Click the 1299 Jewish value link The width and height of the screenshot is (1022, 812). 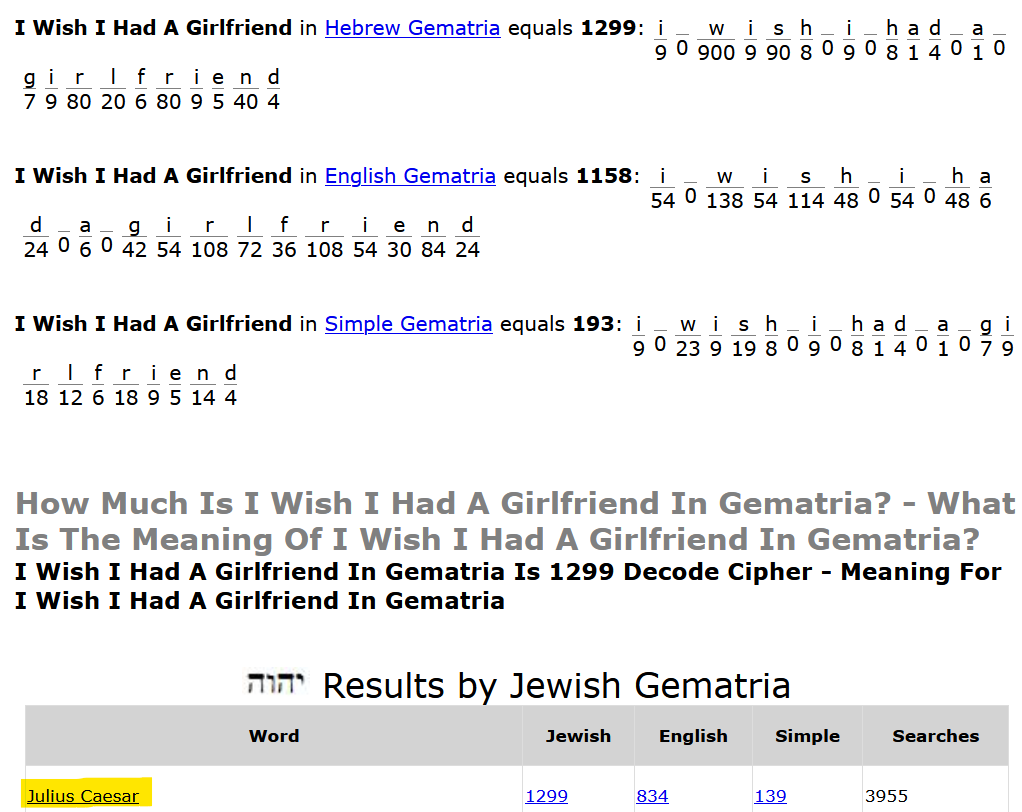pyautogui.click(x=546, y=796)
